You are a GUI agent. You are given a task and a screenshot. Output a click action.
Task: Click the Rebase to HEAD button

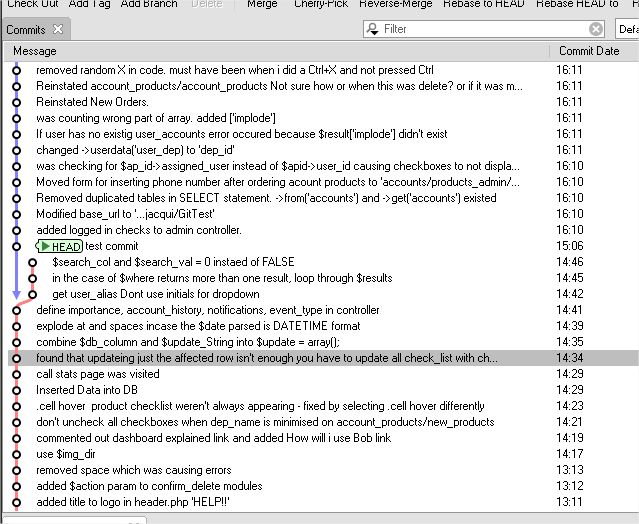(x=484, y=4)
